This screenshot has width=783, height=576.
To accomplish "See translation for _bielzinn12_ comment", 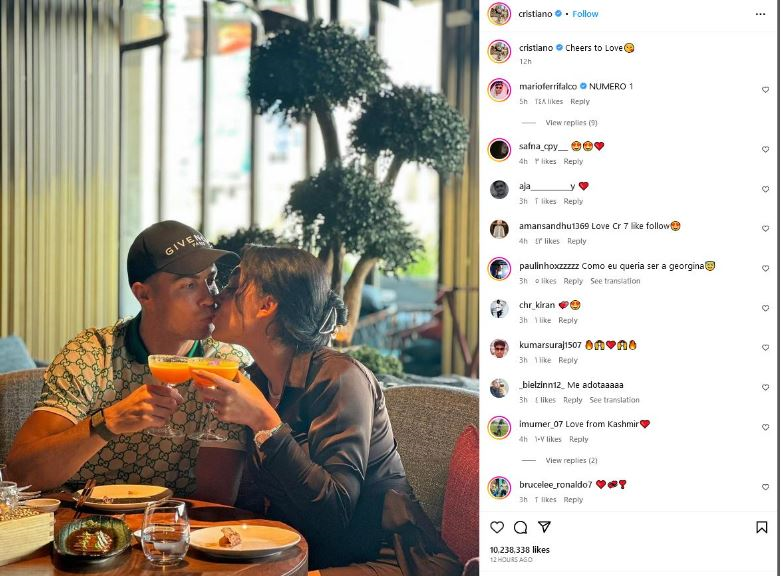I will [614, 400].
